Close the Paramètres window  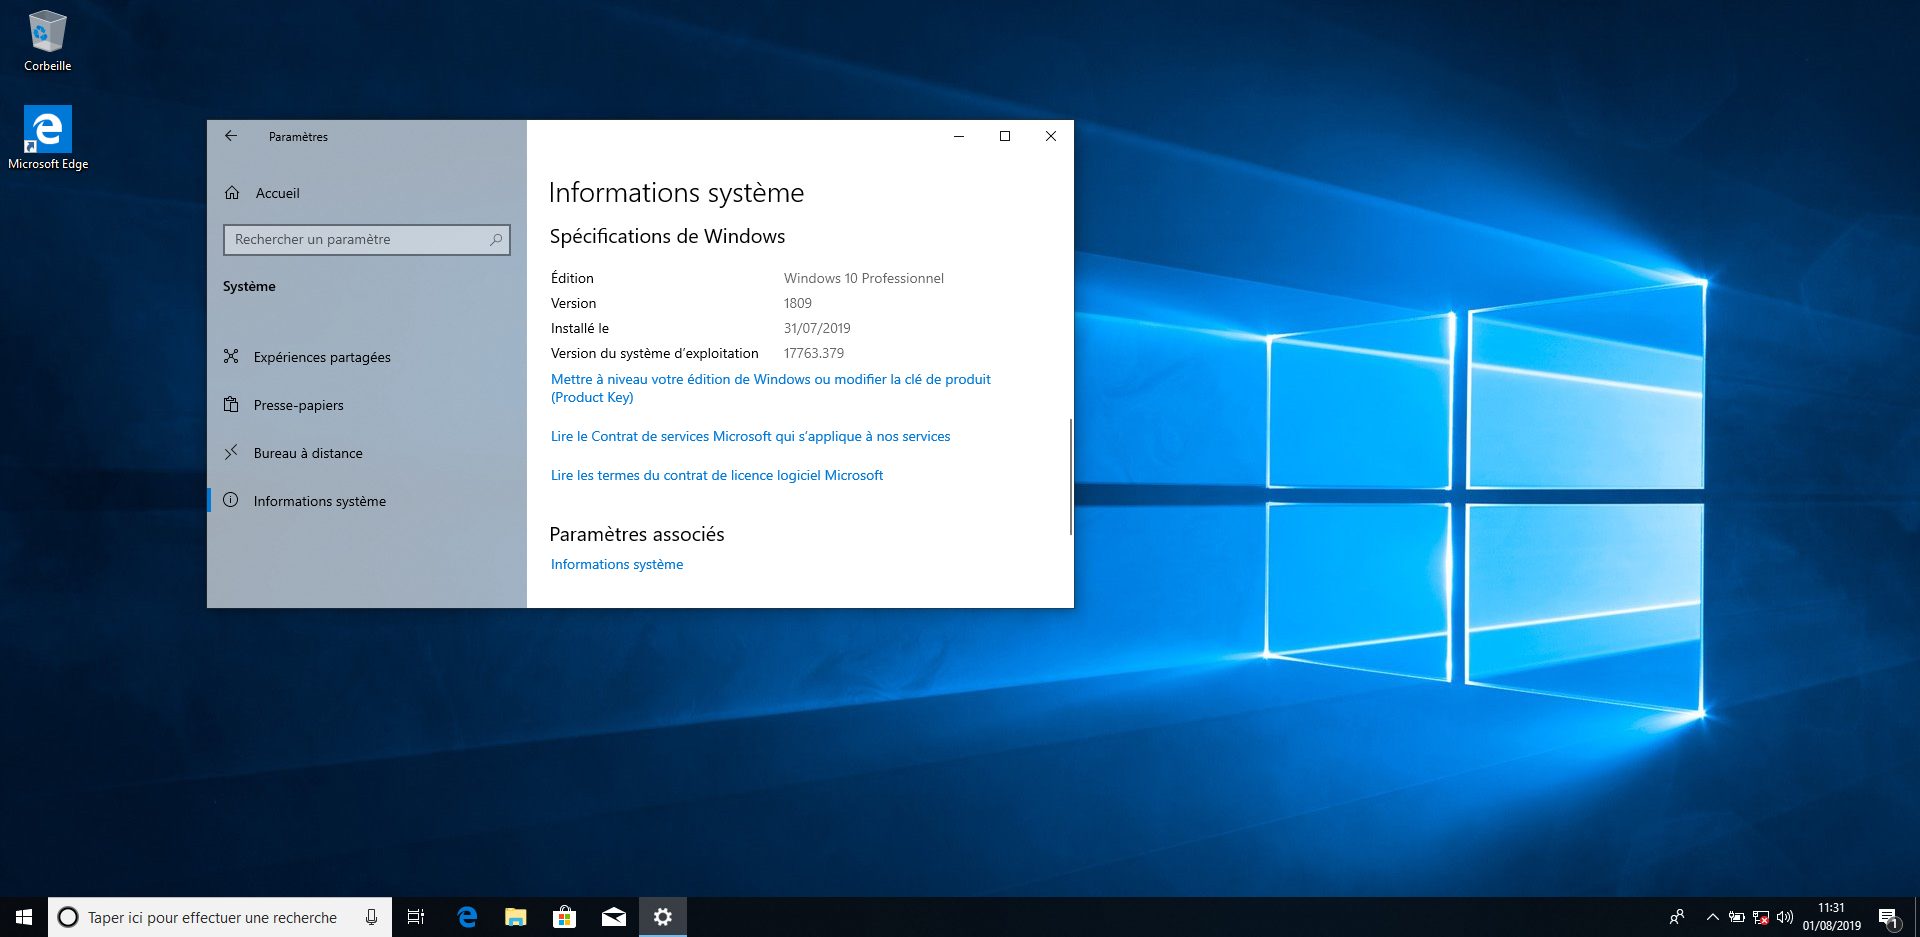[1051, 136]
